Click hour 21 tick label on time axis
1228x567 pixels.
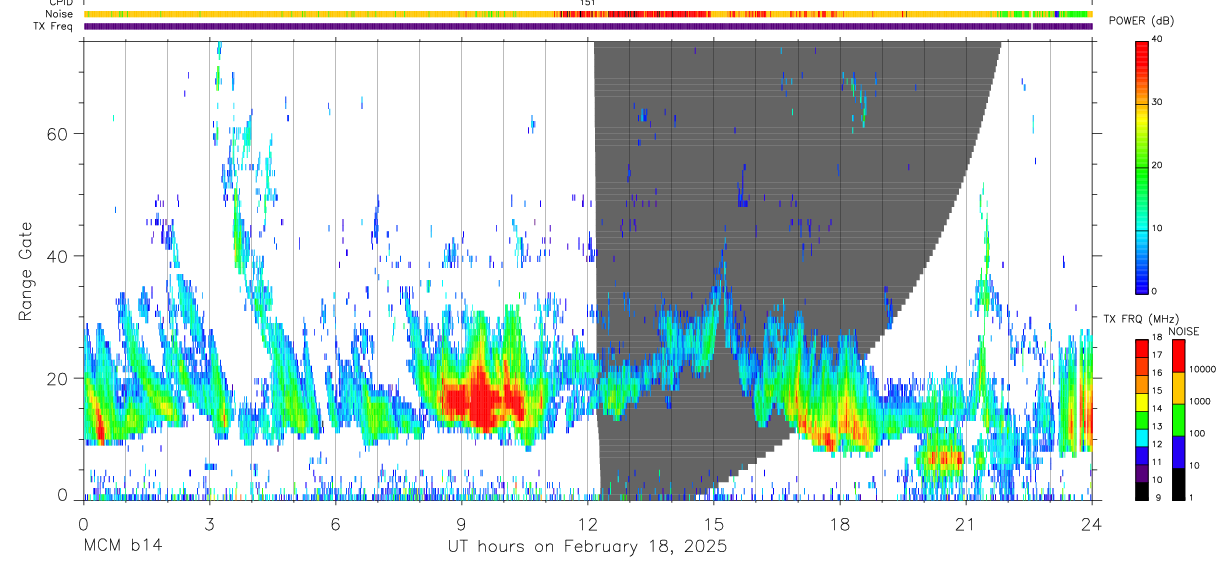965,523
